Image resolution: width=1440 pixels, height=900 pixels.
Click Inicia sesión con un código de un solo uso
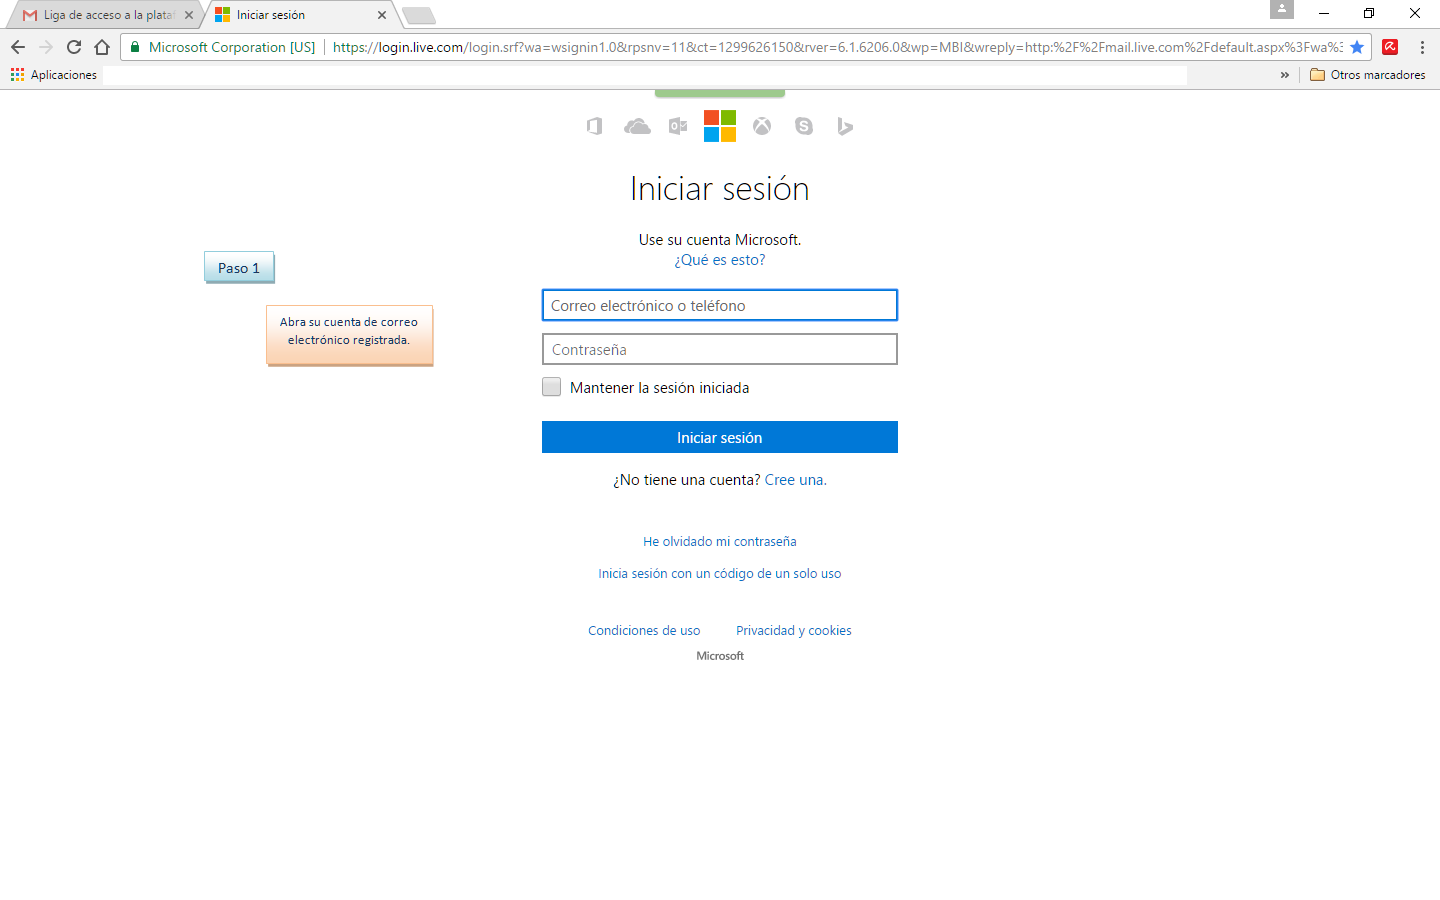click(x=720, y=574)
